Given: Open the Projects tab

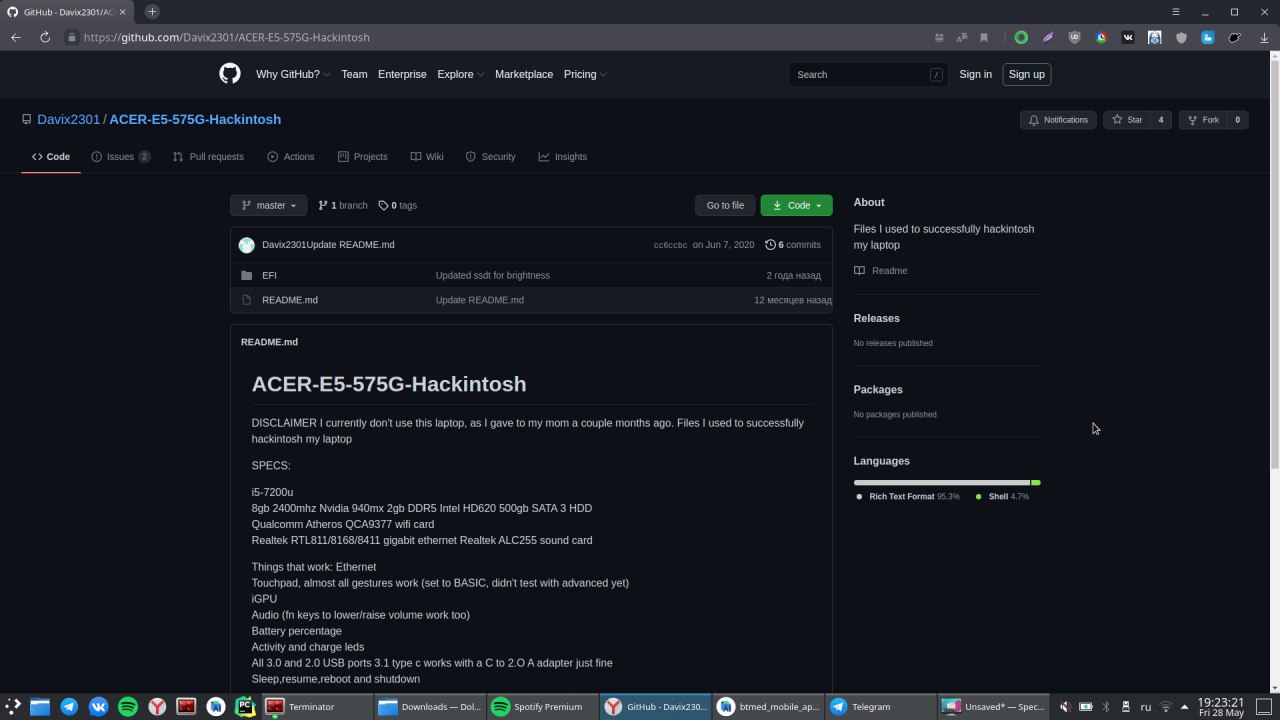Looking at the screenshot, I should pos(362,157).
